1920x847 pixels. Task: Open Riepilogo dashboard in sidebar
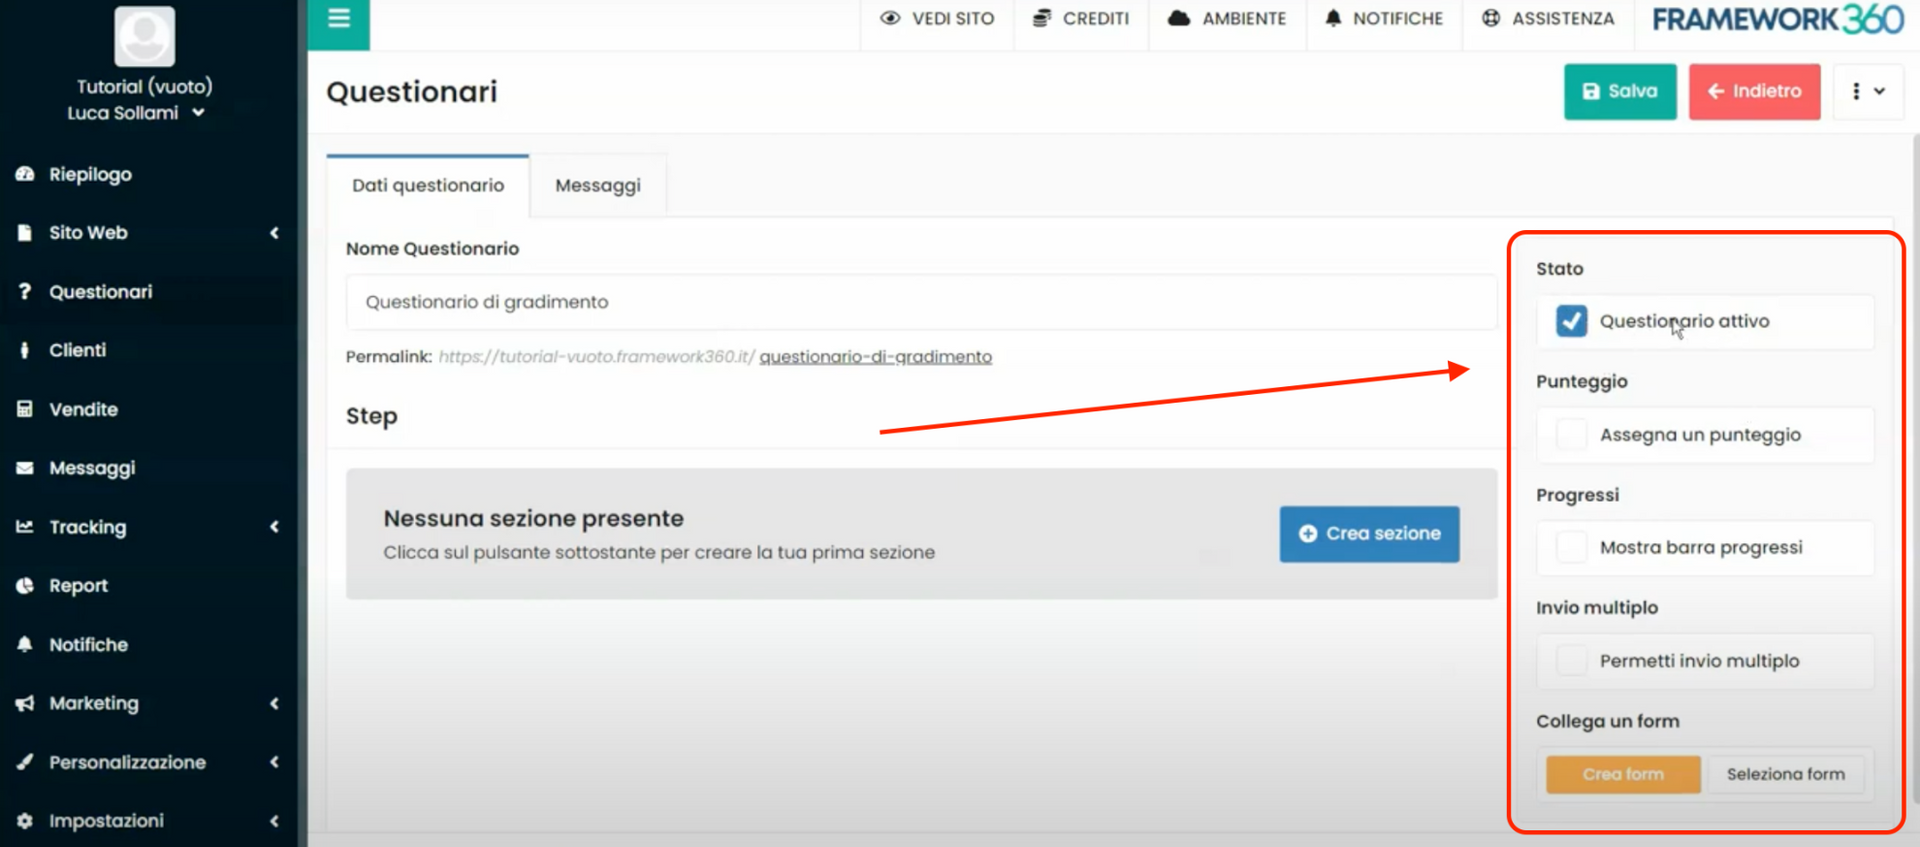[90, 174]
